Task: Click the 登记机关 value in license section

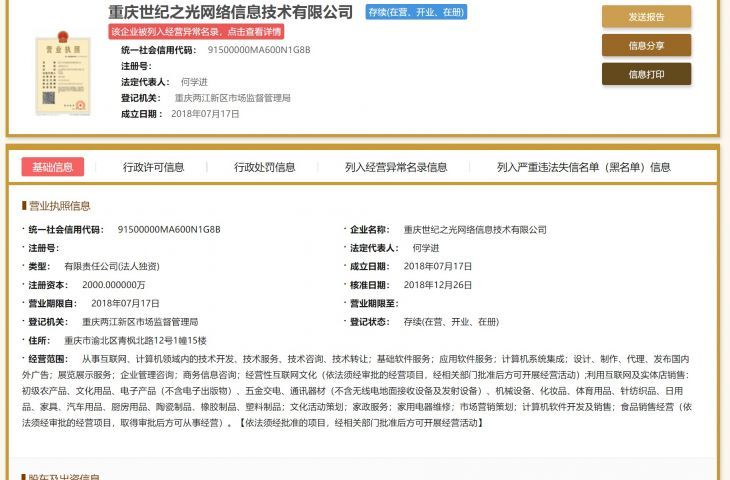Action: (140, 322)
